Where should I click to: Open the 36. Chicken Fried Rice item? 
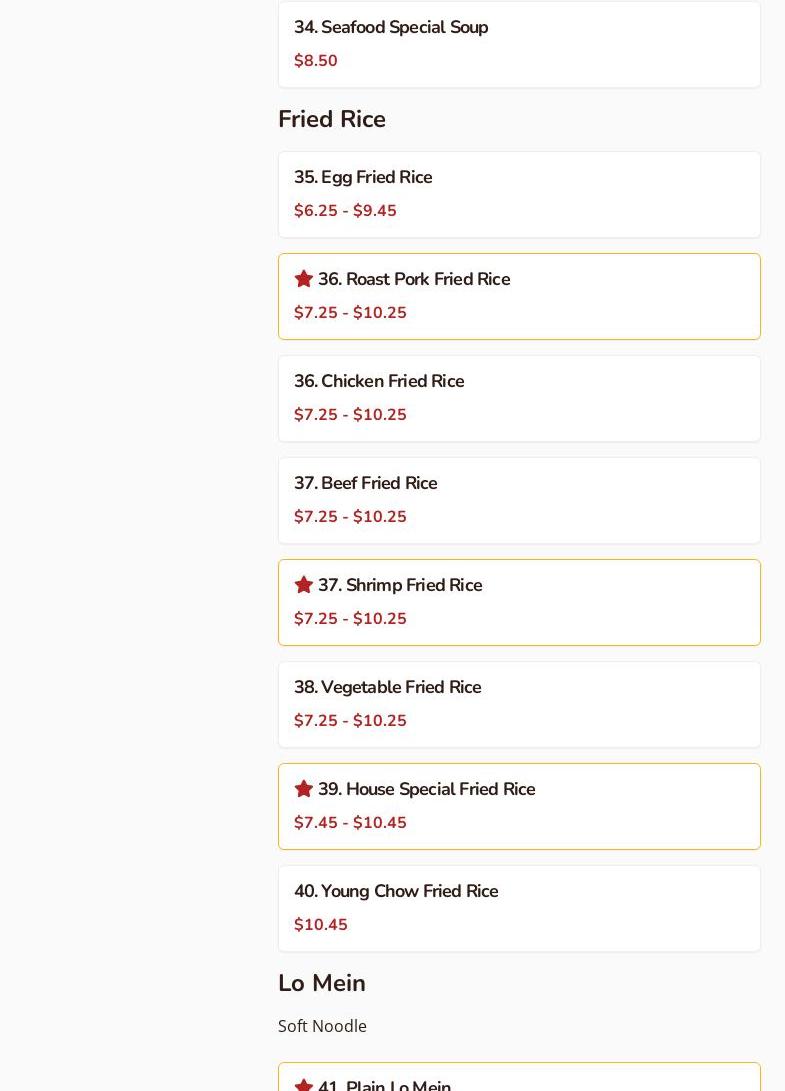click(x=379, y=382)
